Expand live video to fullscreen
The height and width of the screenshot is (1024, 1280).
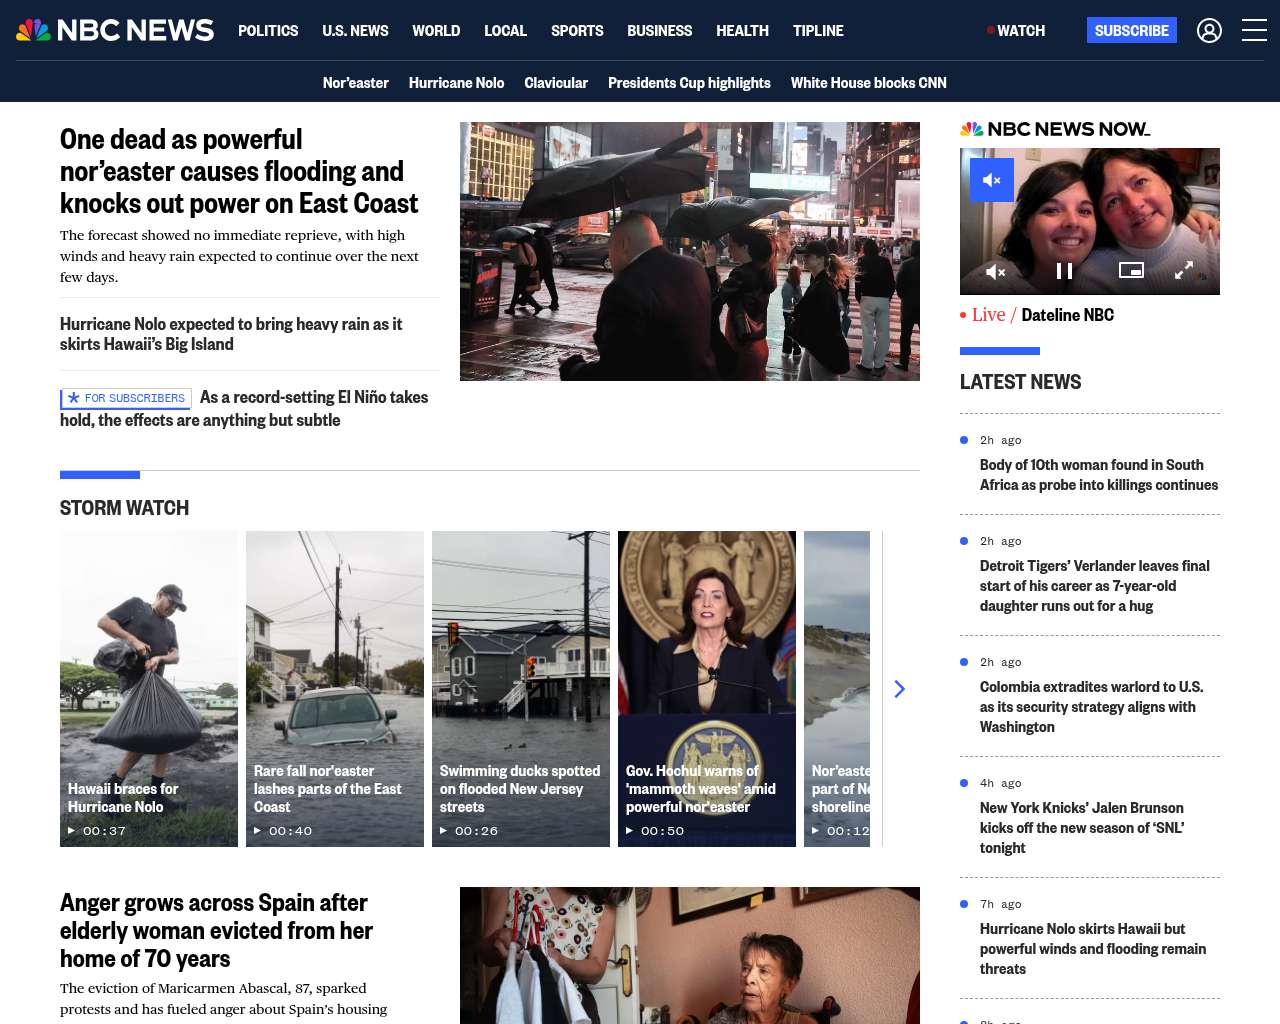pos(1184,270)
